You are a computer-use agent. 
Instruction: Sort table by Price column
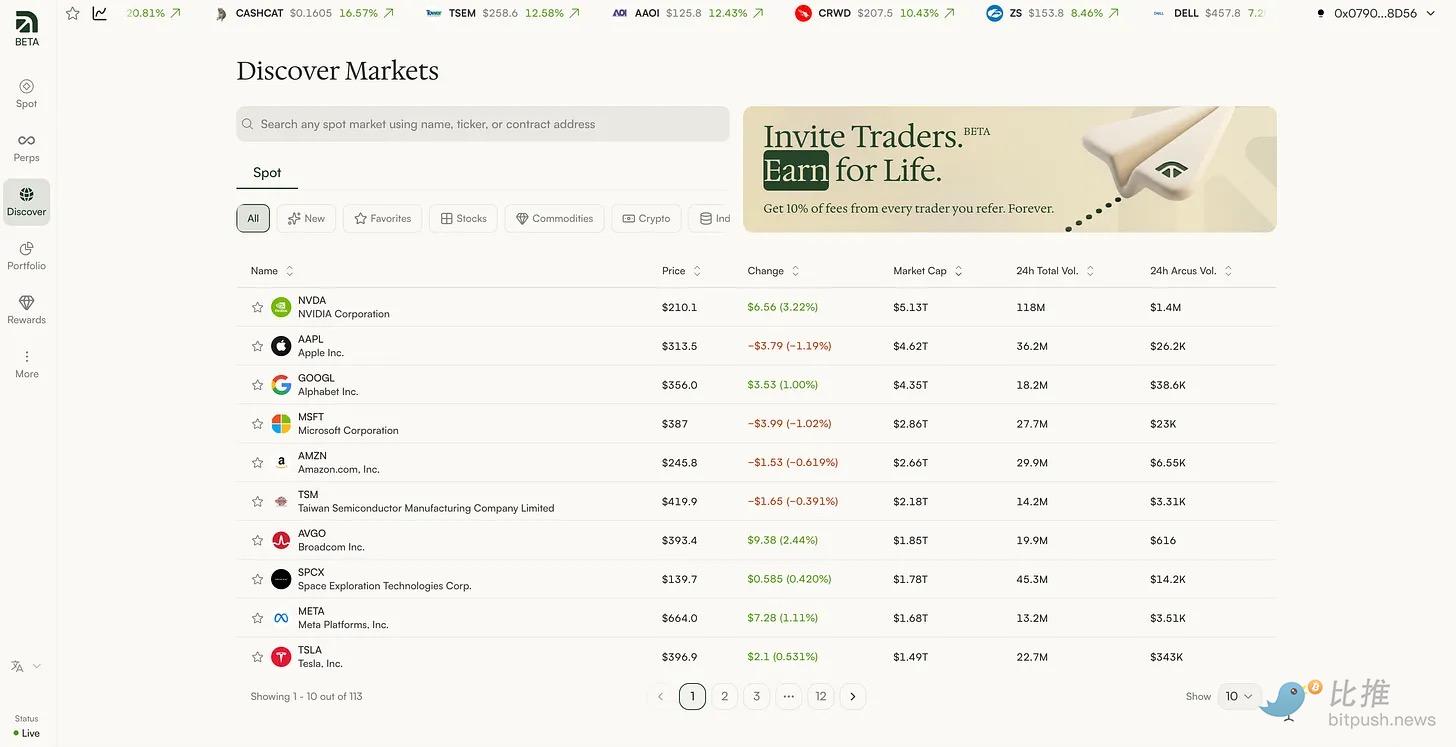pyautogui.click(x=681, y=271)
